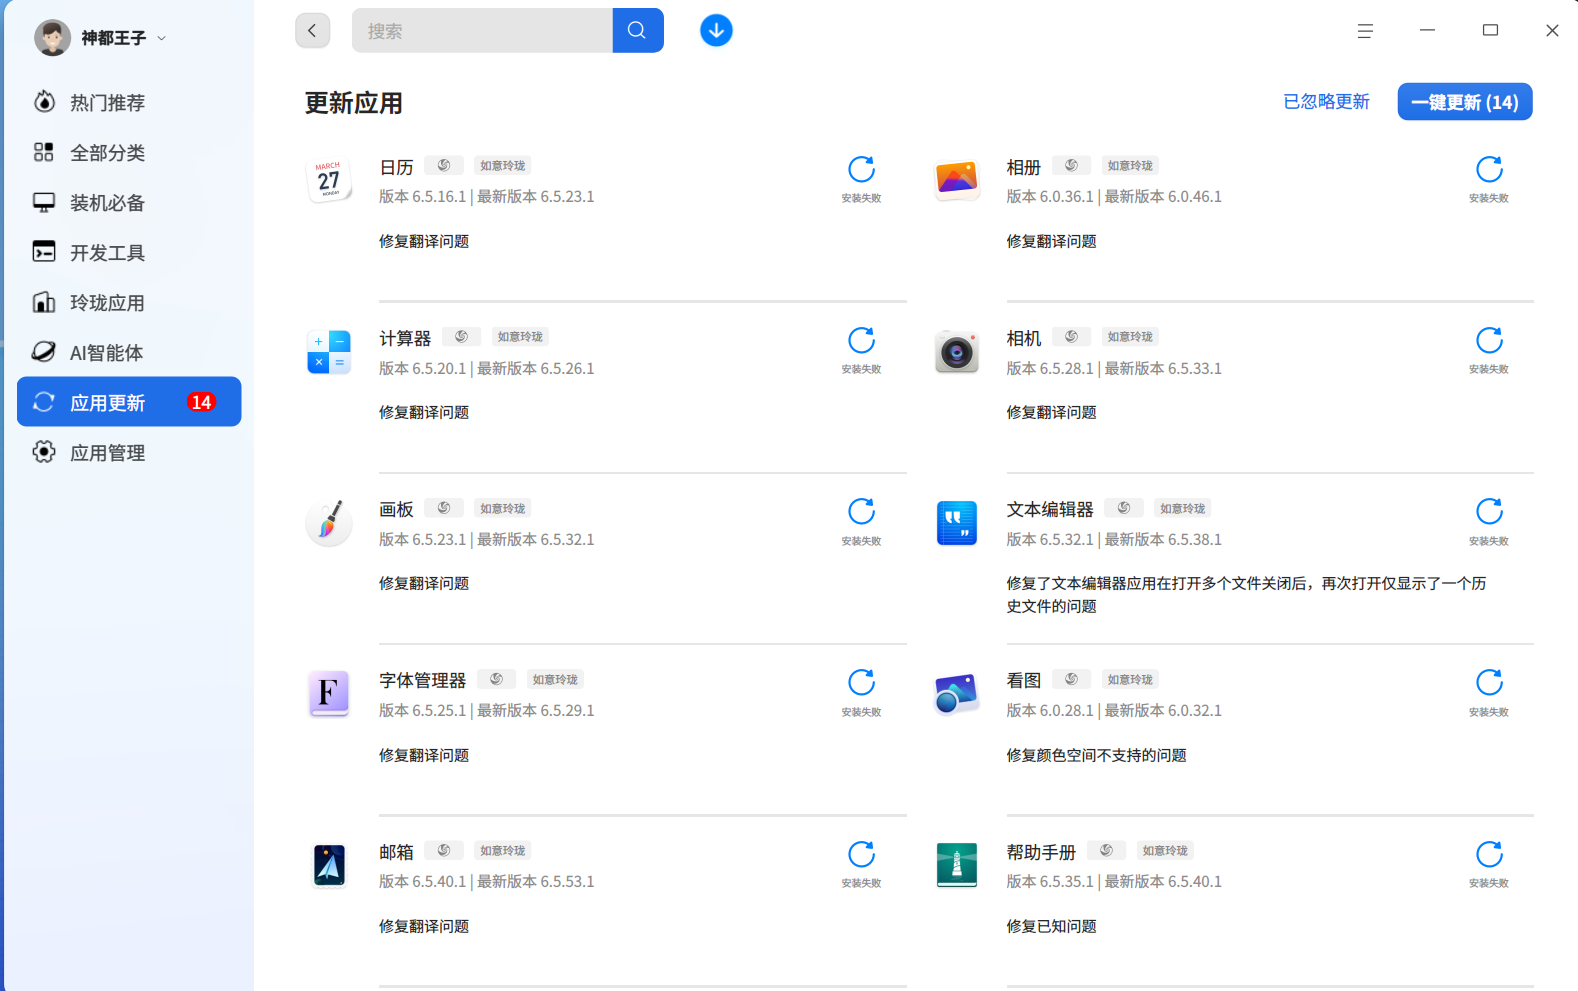Open the hamburger main menu

click(x=1365, y=31)
